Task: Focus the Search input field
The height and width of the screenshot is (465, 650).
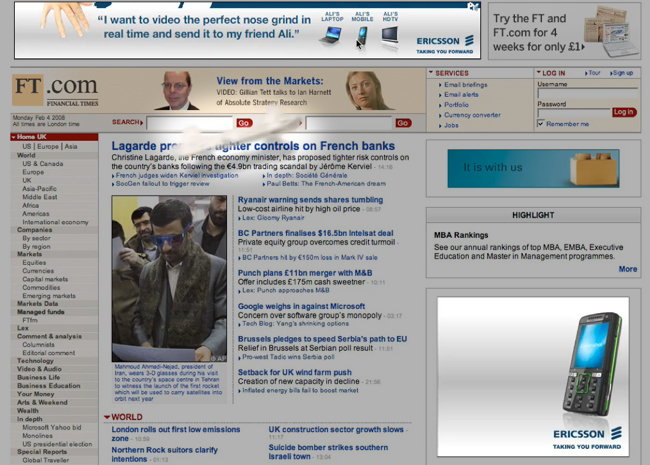Action: pos(189,123)
